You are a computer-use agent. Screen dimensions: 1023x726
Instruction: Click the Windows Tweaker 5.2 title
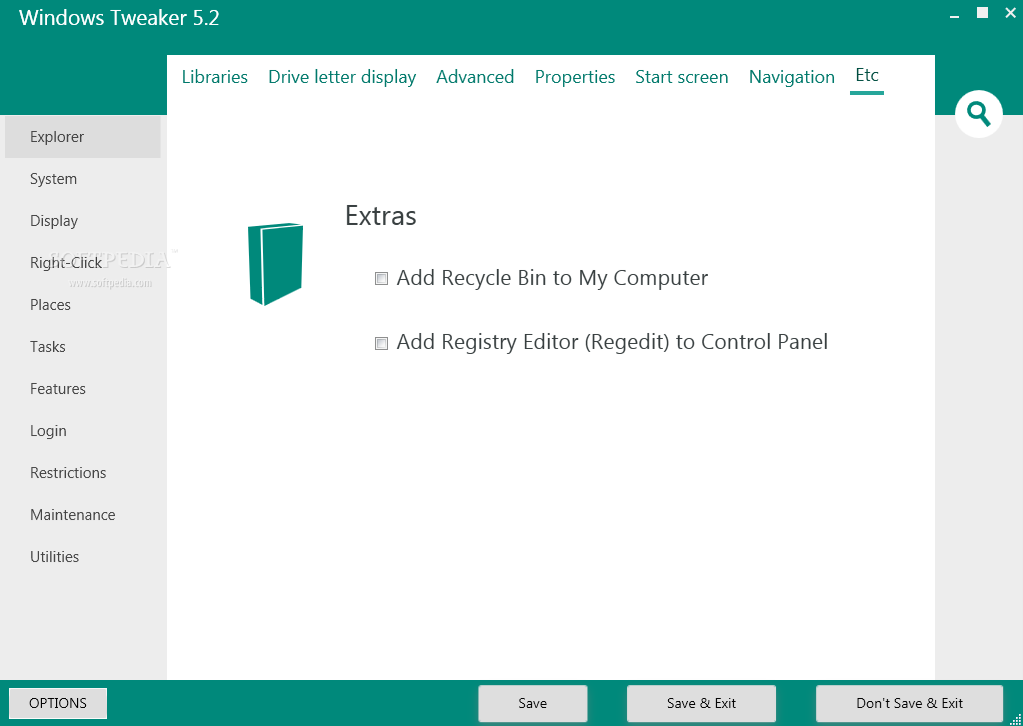pyautogui.click(x=119, y=18)
